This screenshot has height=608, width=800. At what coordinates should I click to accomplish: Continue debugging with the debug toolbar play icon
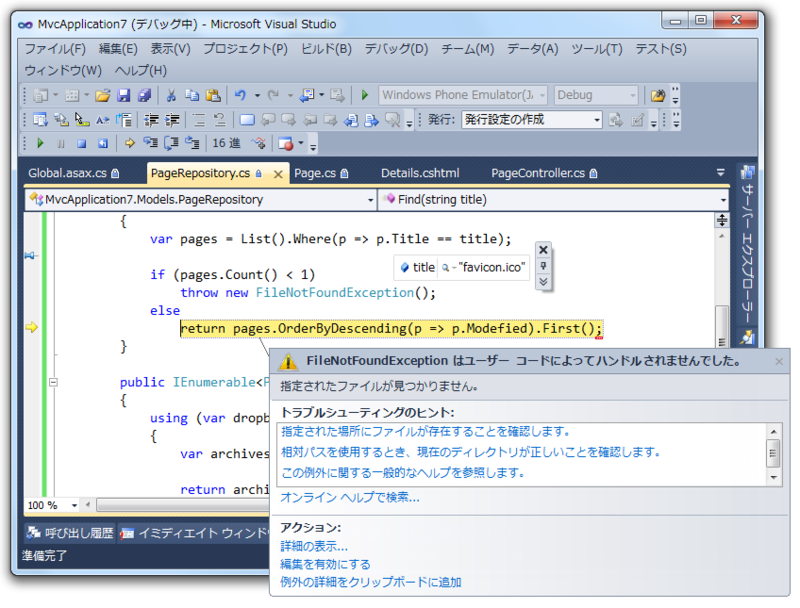40,143
